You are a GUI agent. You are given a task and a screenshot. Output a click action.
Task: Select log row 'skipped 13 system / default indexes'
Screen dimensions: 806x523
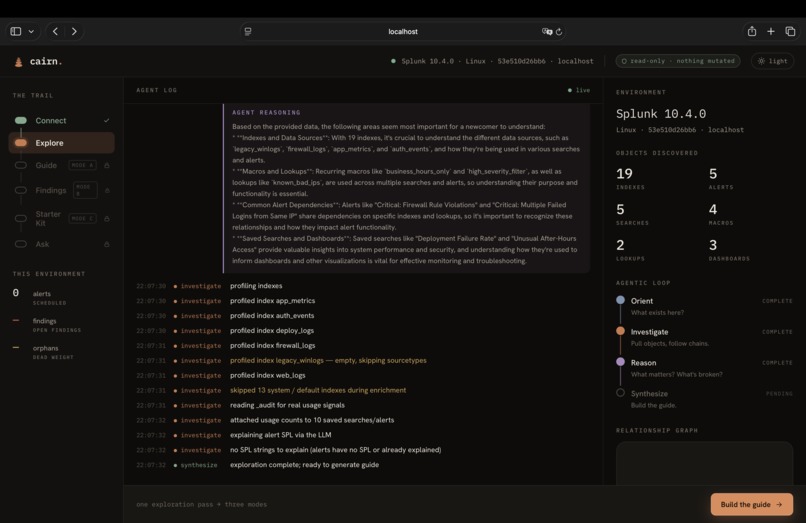363,390
